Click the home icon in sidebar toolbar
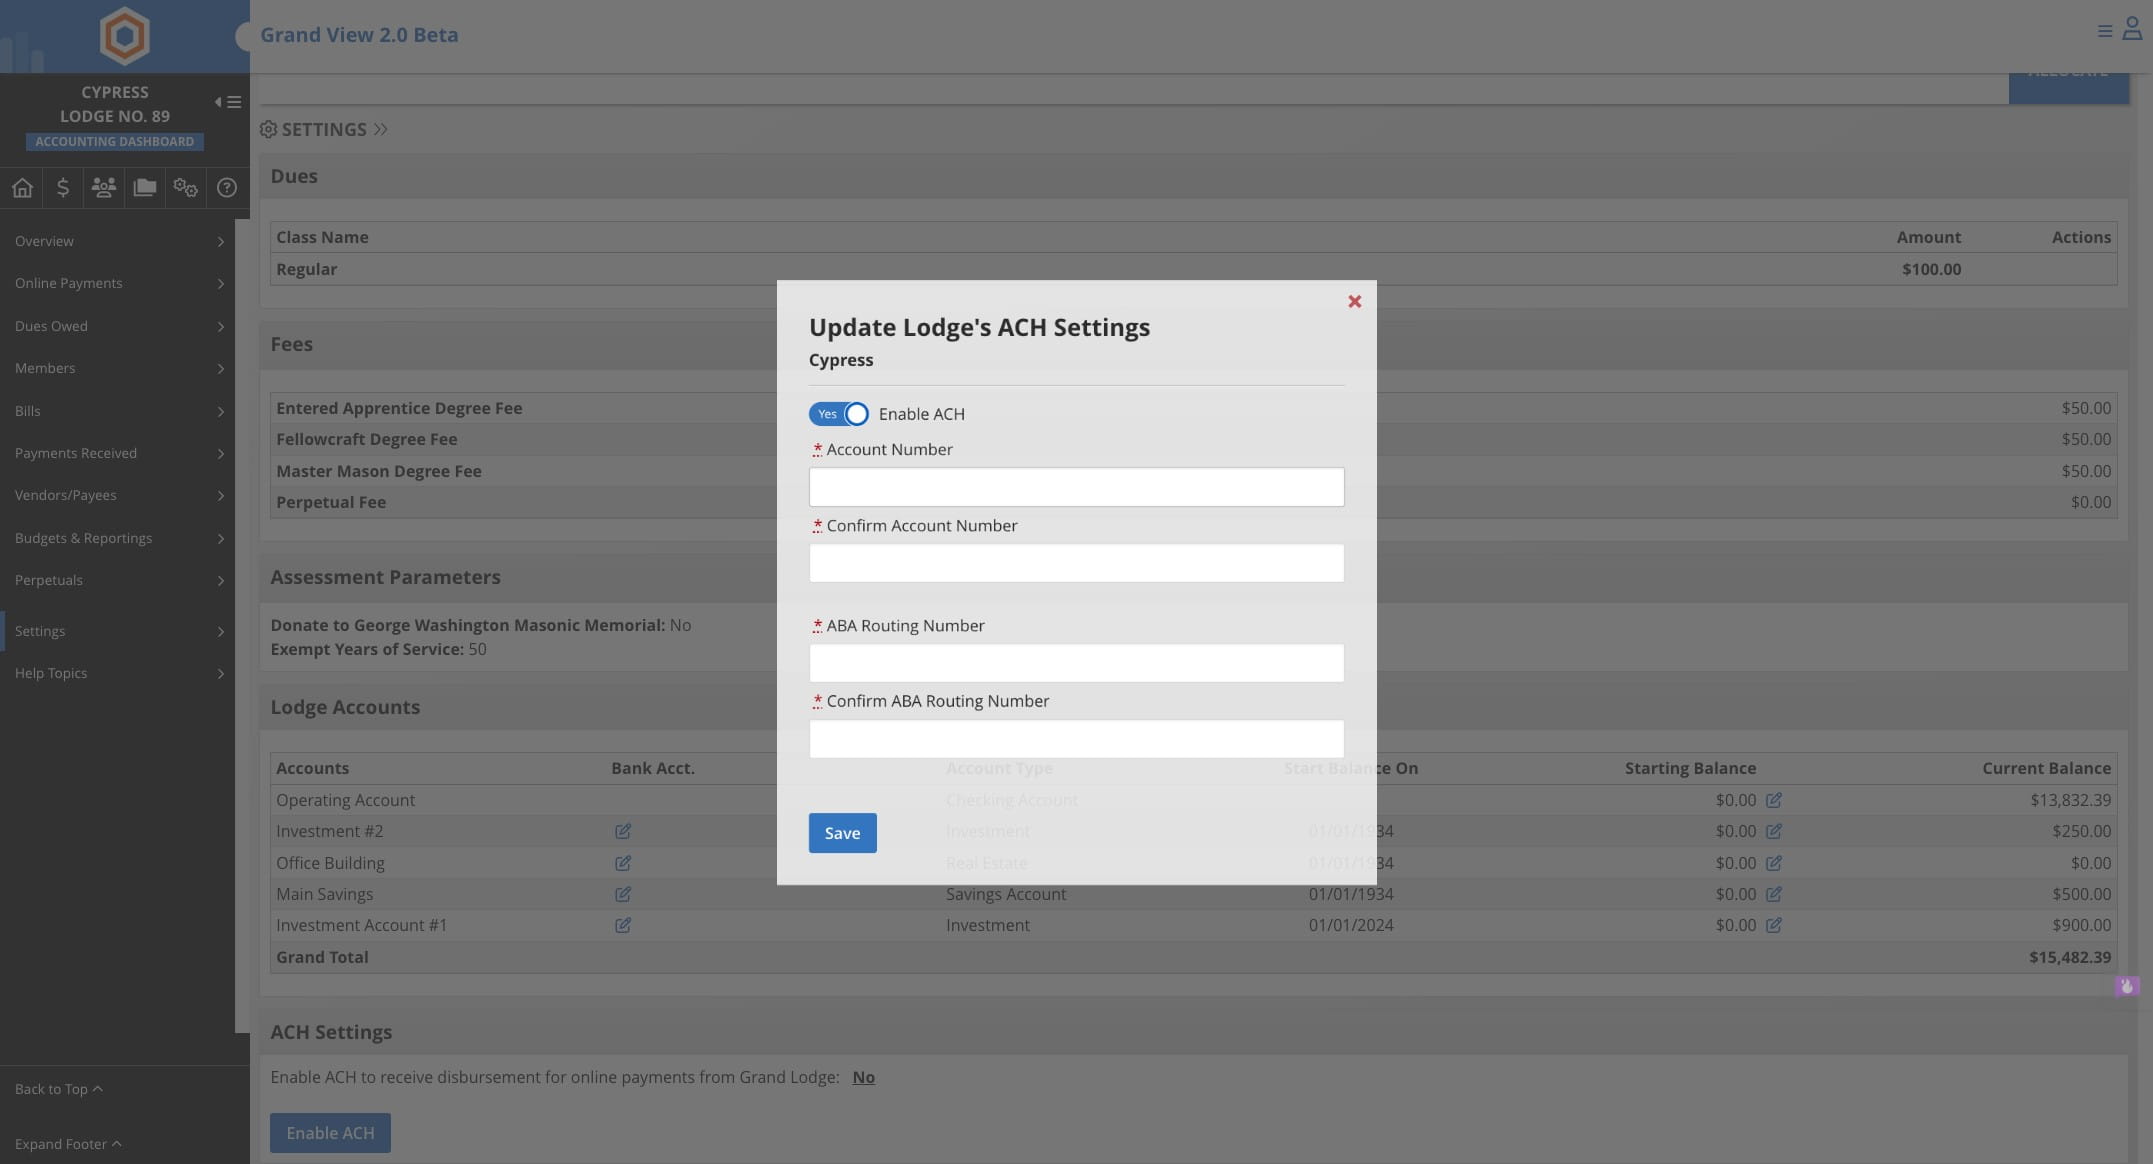Screen dimensions: 2153x1164 click(x=22, y=187)
